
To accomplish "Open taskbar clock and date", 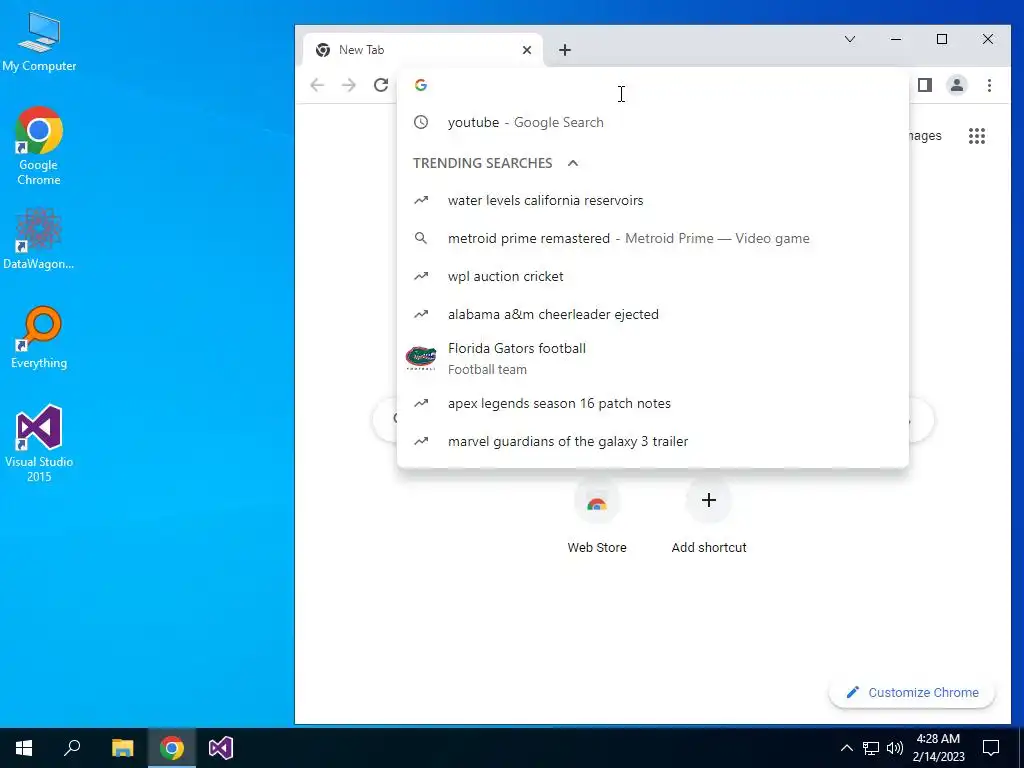I will 938,748.
